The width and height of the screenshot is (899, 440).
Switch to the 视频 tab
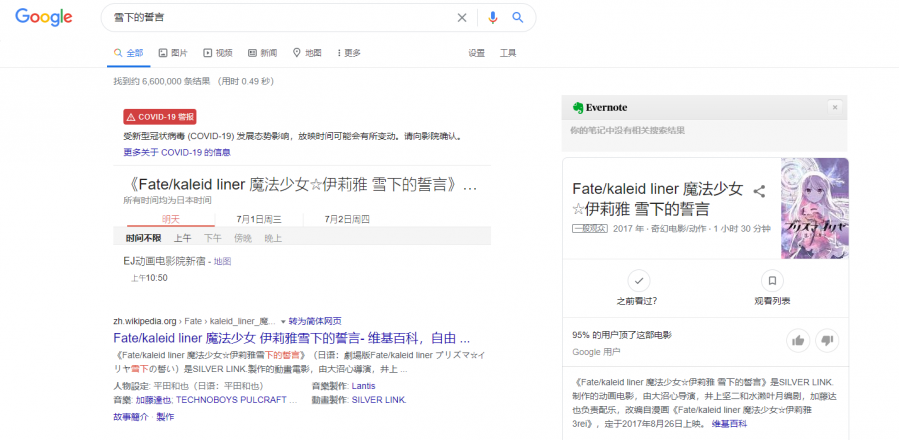click(x=218, y=53)
